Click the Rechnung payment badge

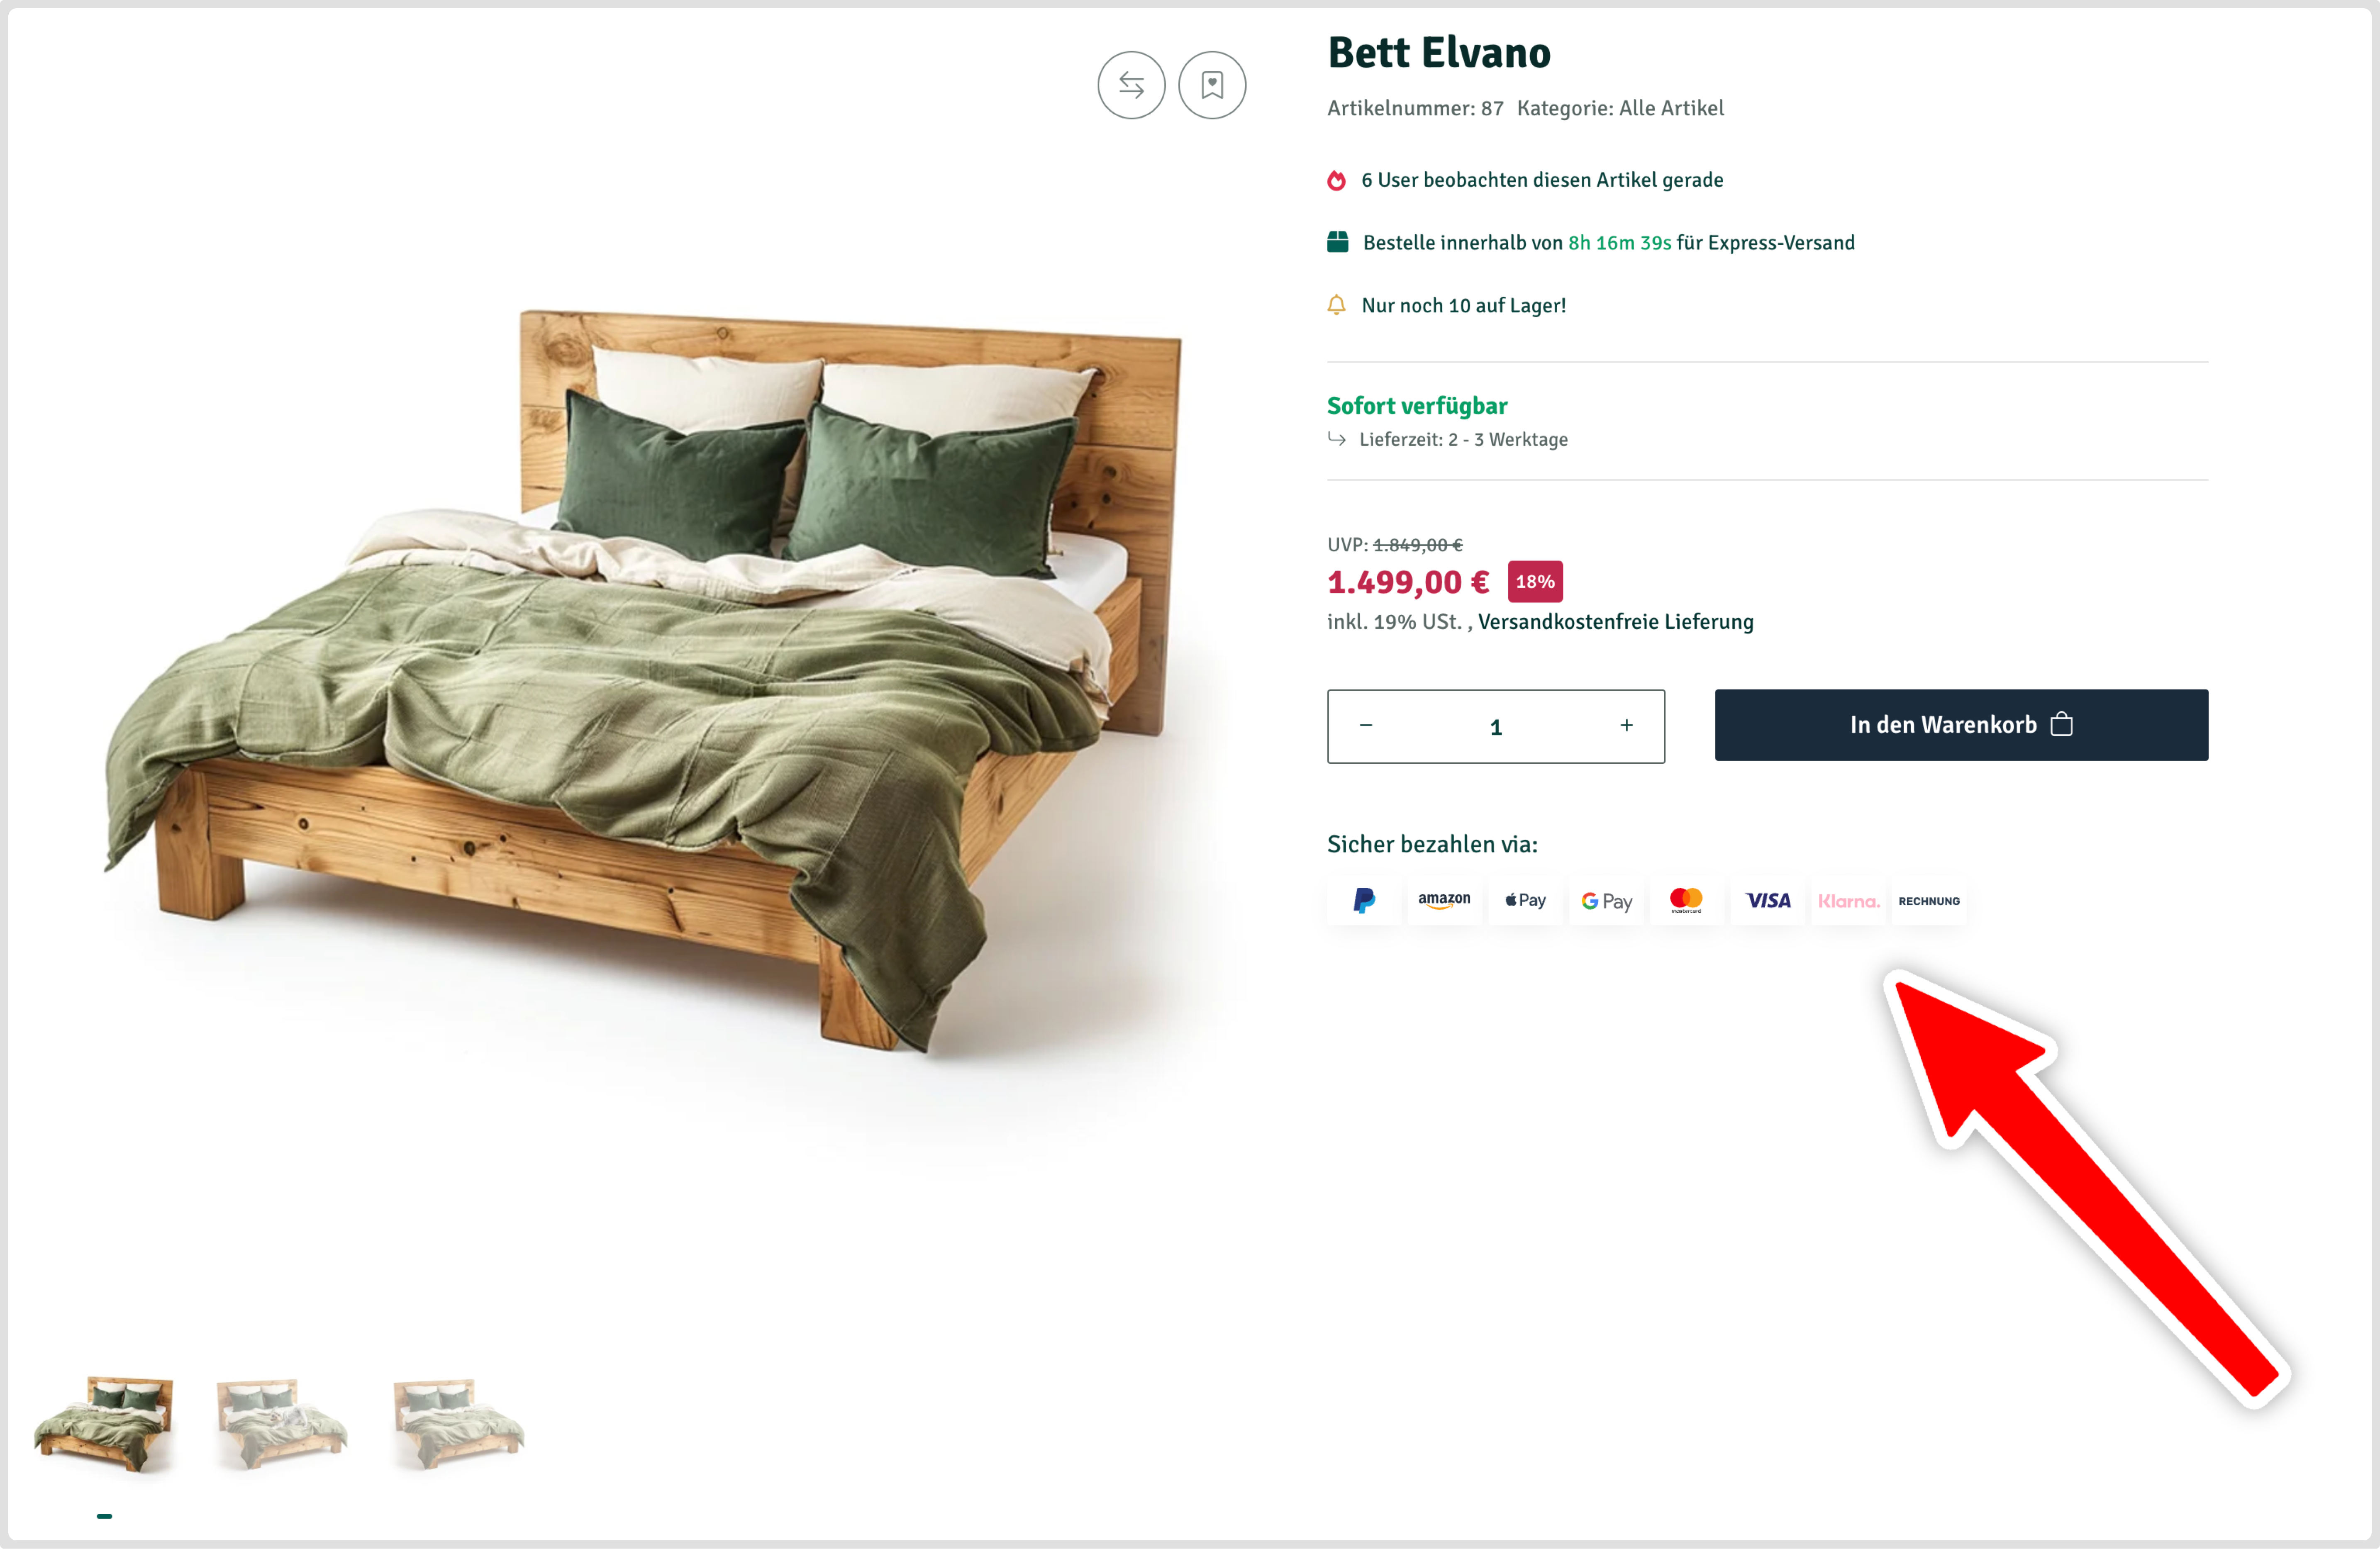click(1929, 901)
